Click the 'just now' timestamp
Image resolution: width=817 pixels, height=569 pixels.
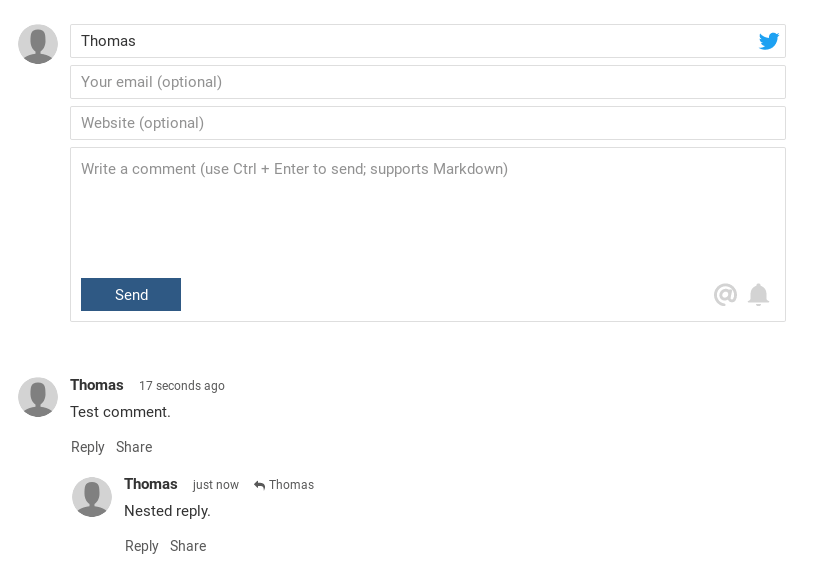pyautogui.click(x=216, y=485)
